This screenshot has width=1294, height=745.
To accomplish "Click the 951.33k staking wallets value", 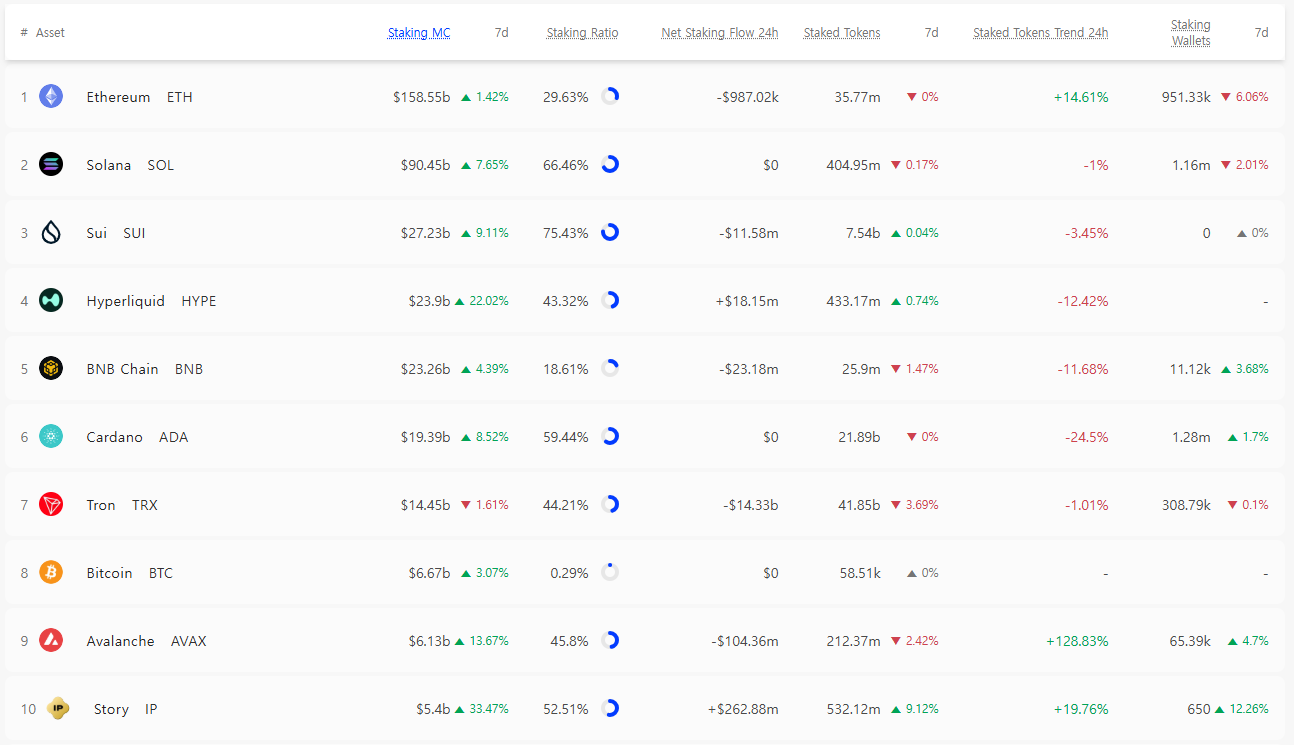I will coord(1186,97).
